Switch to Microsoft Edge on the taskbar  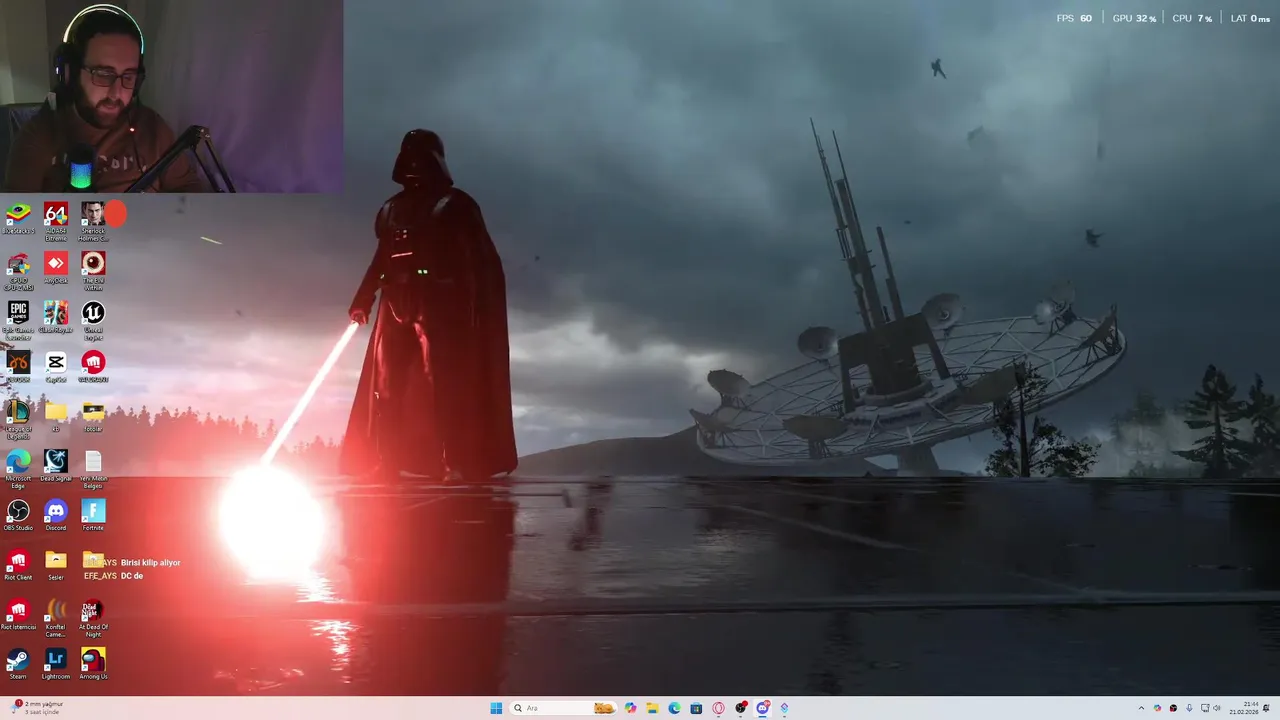point(674,708)
